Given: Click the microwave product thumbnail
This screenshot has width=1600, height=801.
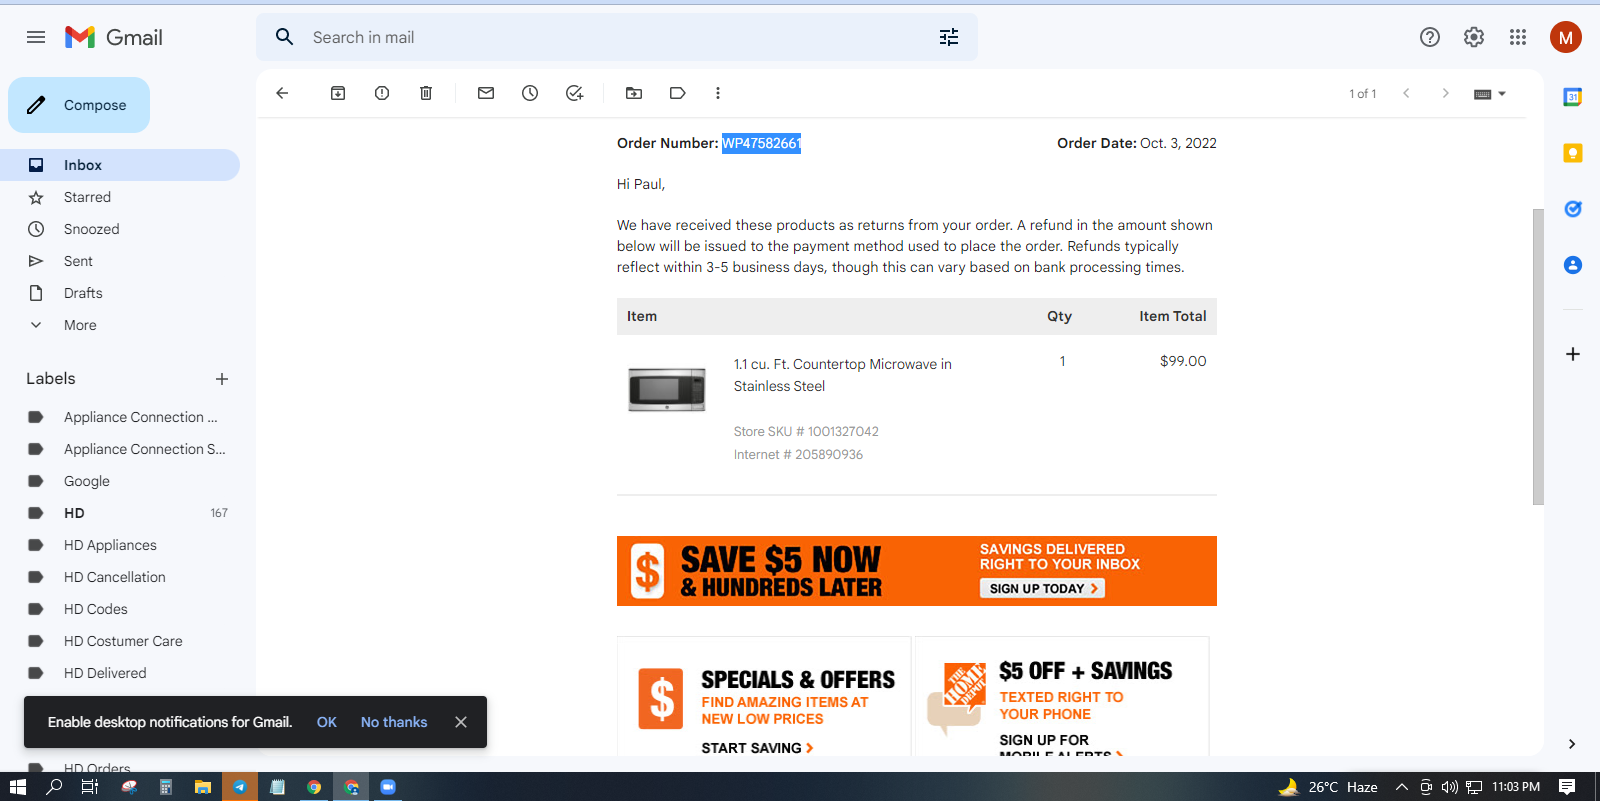Looking at the screenshot, I should click(x=667, y=389).
